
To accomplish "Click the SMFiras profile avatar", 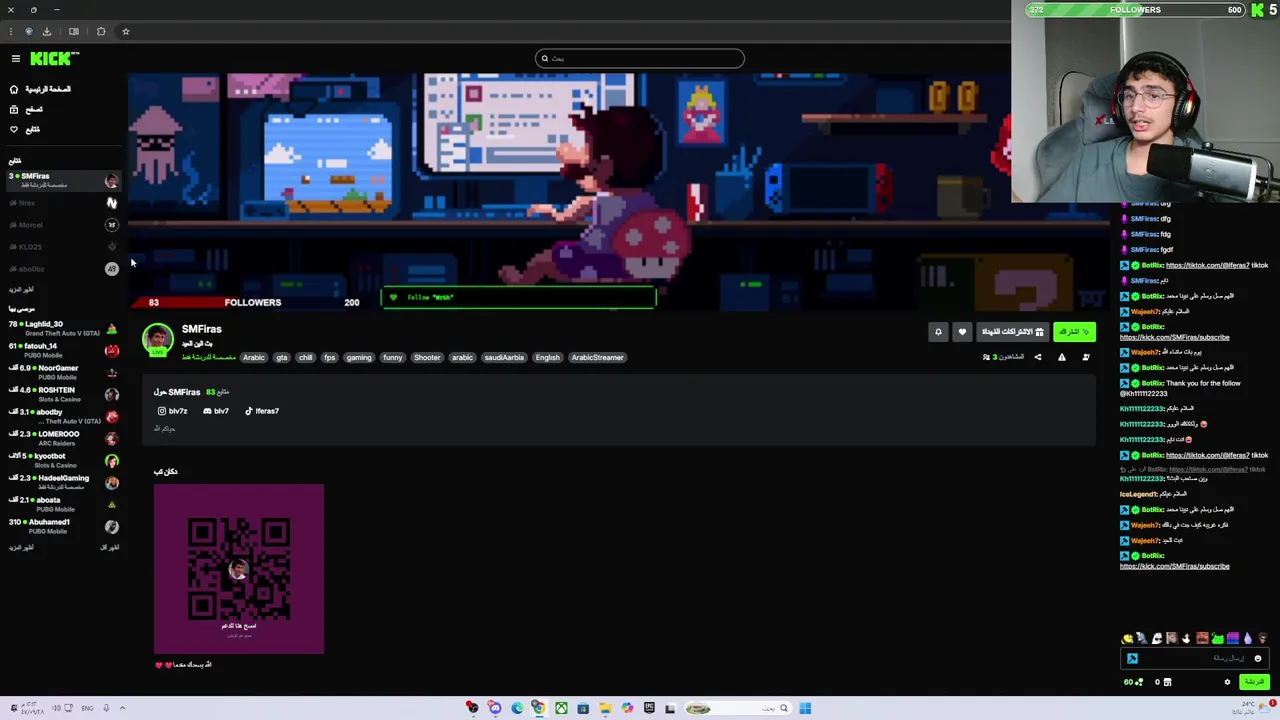I will tap(157, 340).
